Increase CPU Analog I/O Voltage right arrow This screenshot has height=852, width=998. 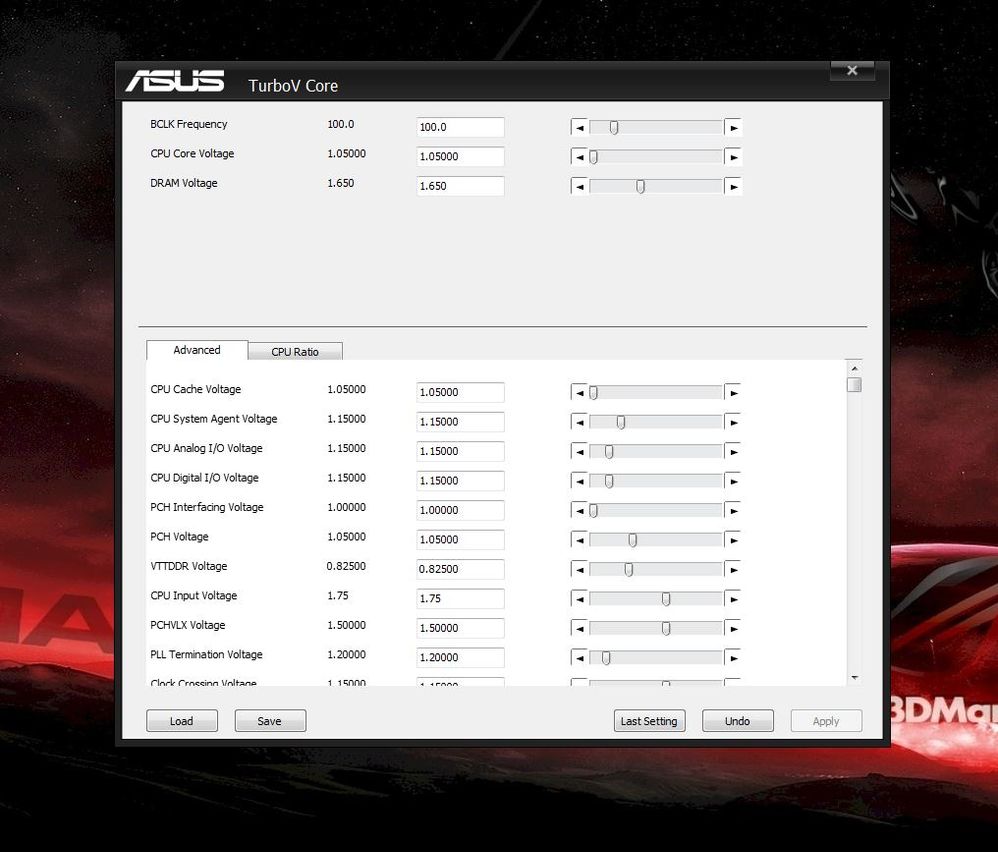pos(733,451)
